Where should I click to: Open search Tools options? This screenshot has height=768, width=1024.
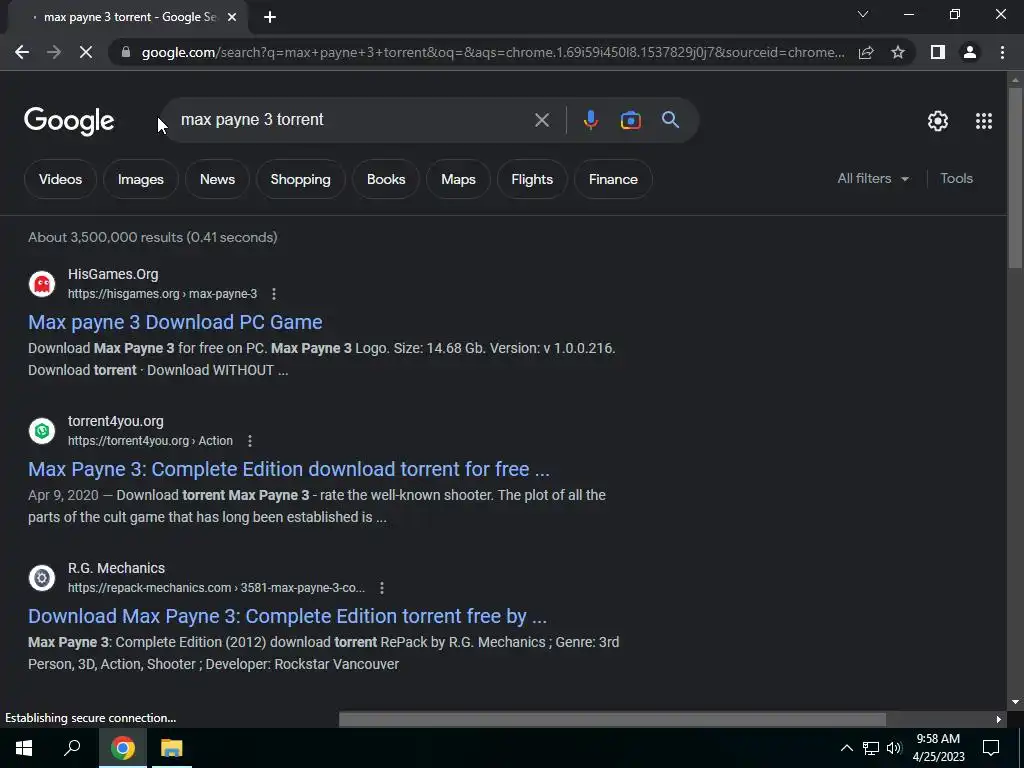956,178
